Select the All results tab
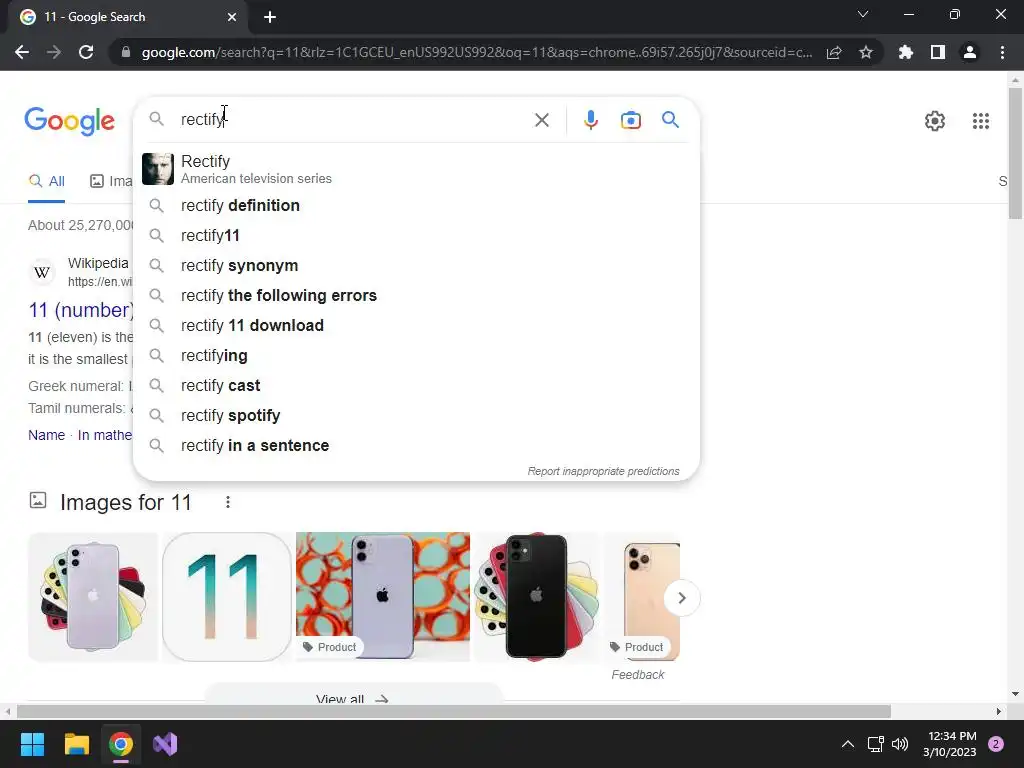The image size is (1024, 768). 46,182
